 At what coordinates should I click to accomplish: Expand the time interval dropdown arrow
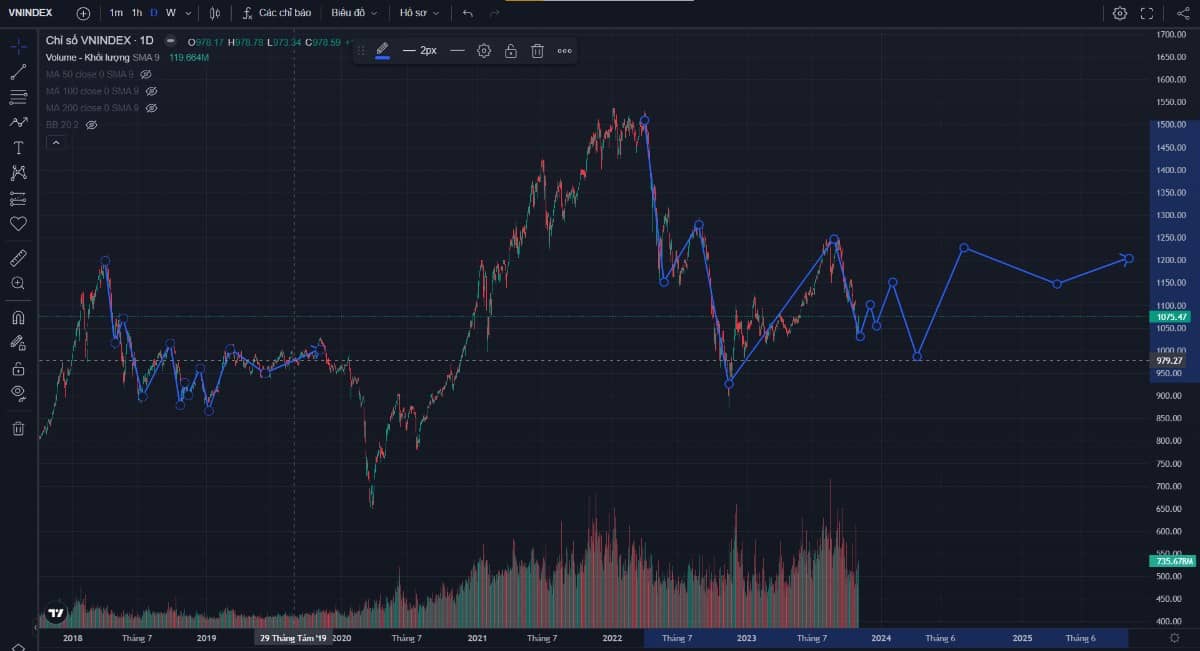(188, 13)
